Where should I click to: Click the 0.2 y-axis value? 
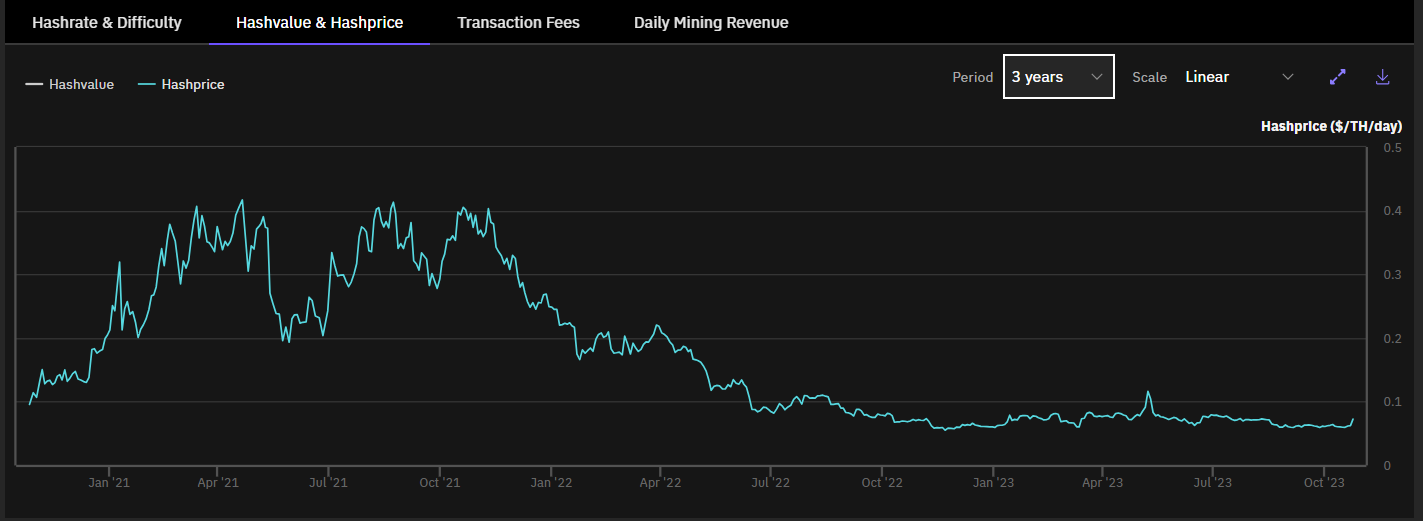click(x=1392, y=339)
